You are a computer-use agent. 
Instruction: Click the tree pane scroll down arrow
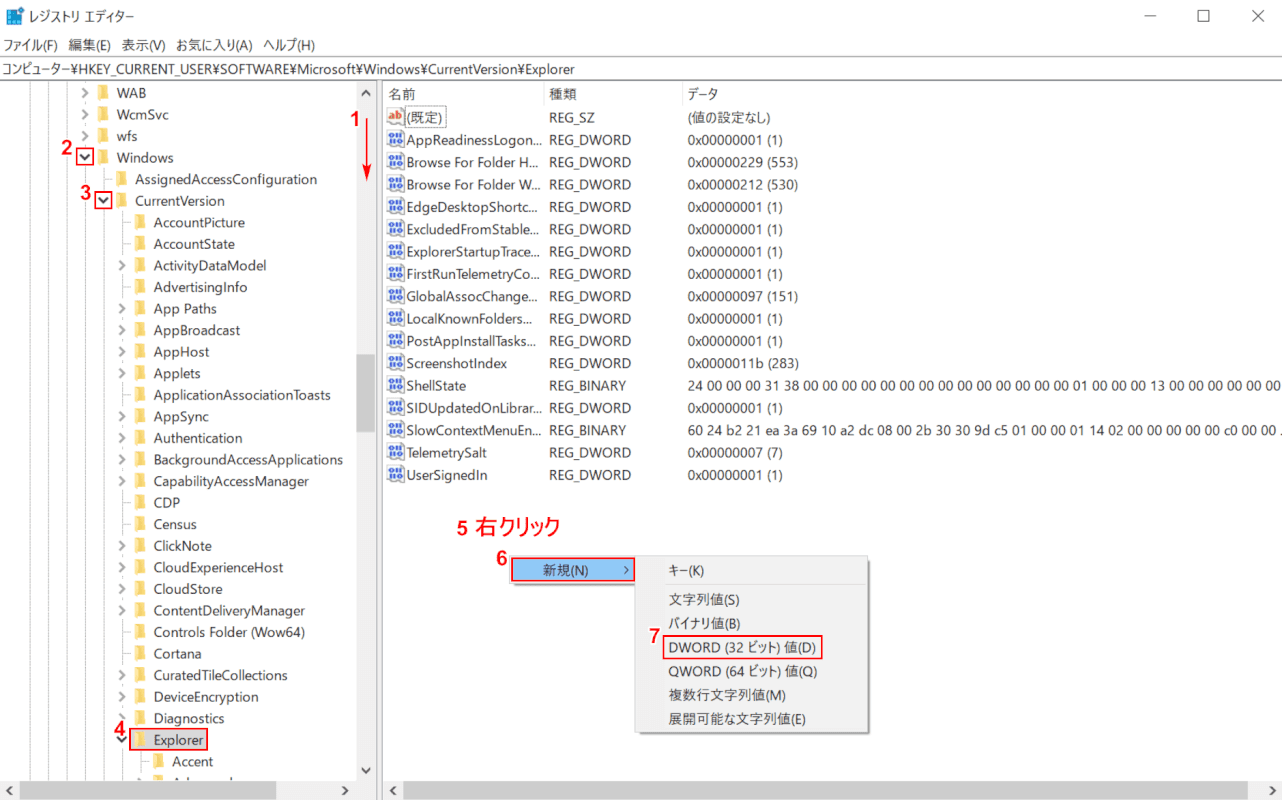click(365, 771)
